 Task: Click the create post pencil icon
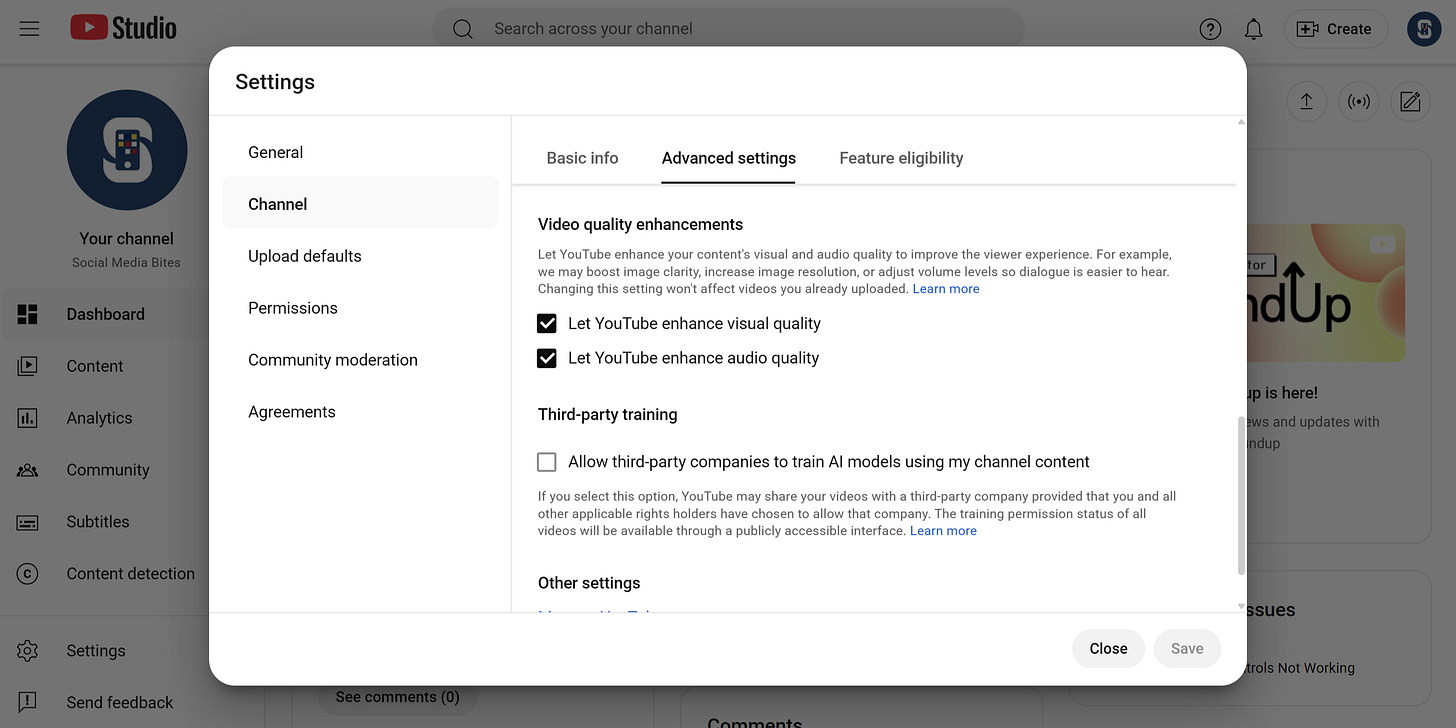(1410, 101)
